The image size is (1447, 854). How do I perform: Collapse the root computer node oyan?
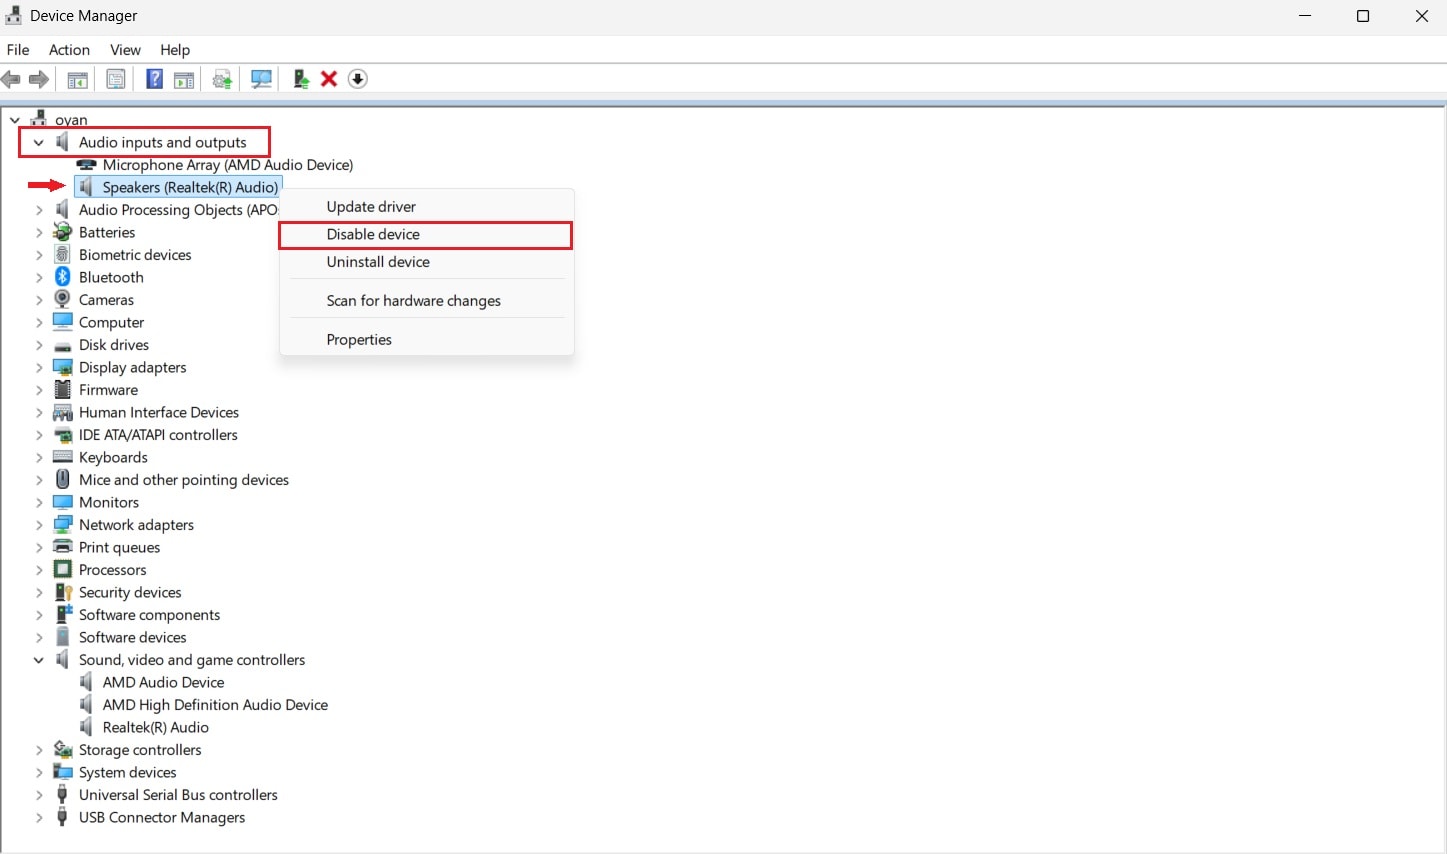pyautogui.click(x=15, y=120)
